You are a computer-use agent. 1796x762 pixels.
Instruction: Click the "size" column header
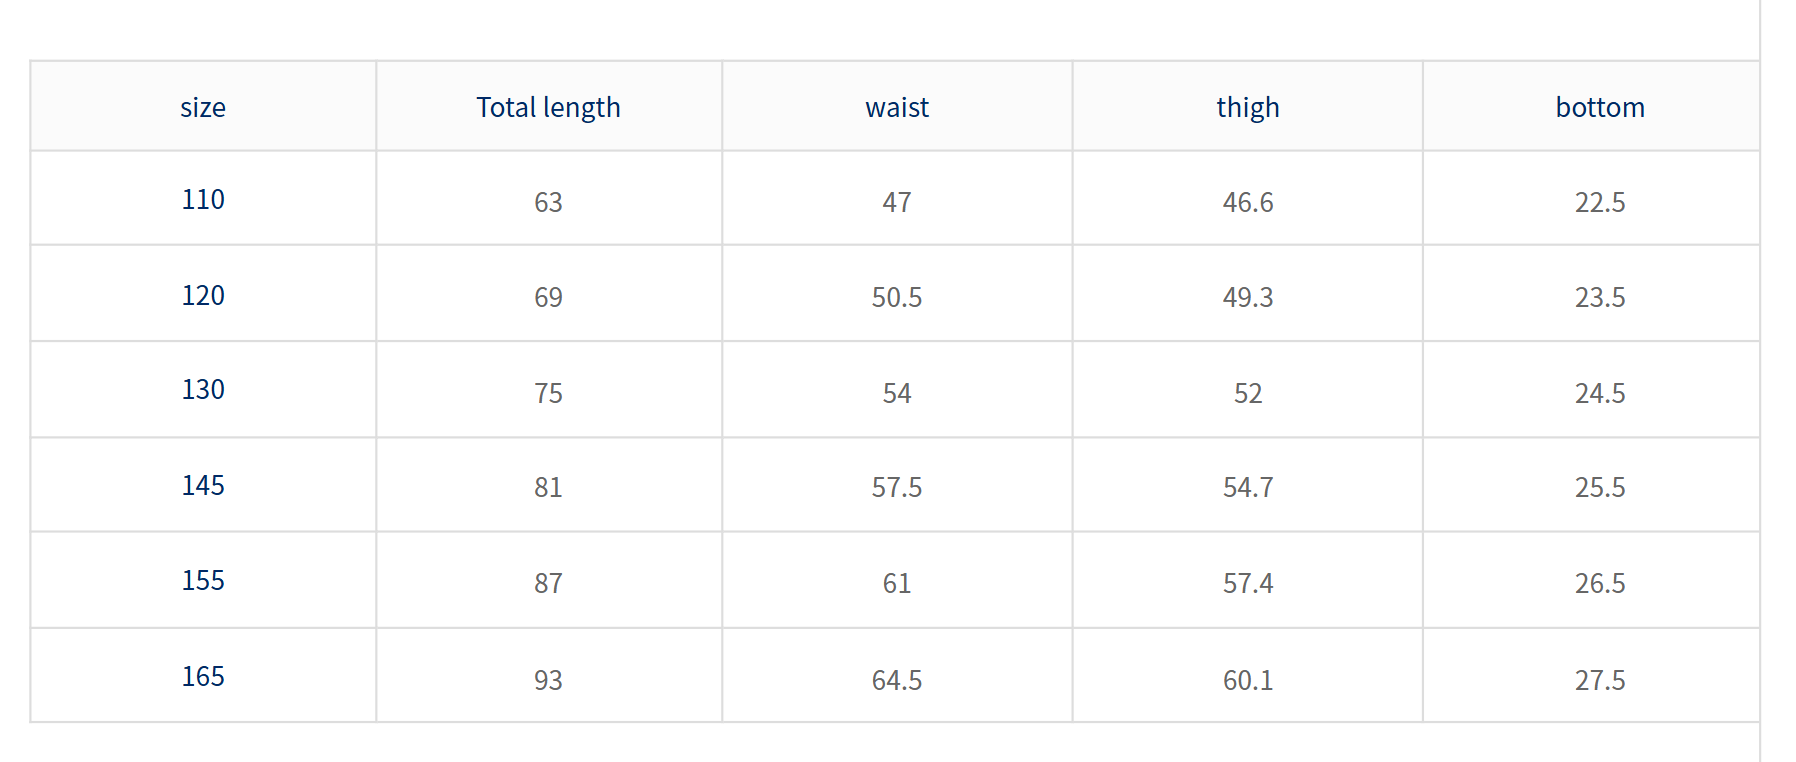click(x=203, y=107)
